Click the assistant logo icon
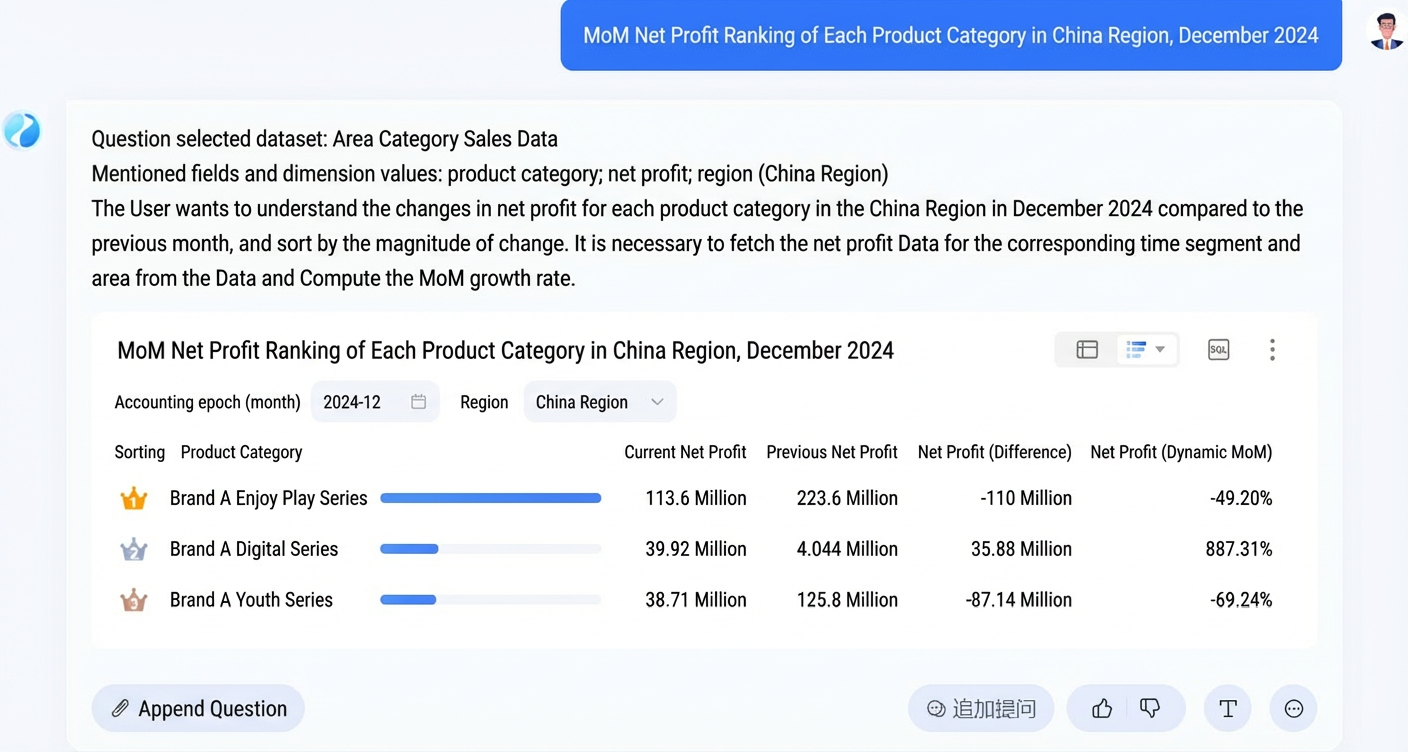 pos(22,130)
